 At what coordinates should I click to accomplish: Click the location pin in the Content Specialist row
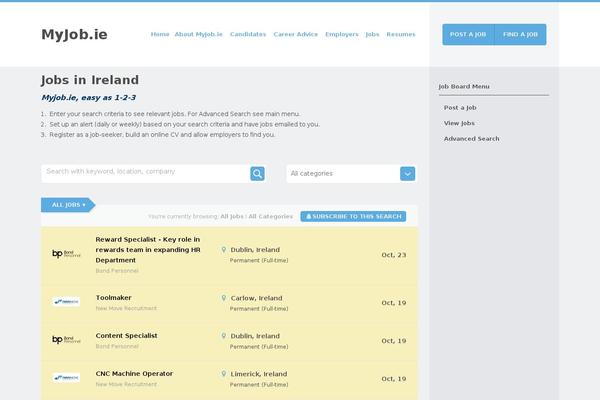pyautogui.click(x=224, y=336)
